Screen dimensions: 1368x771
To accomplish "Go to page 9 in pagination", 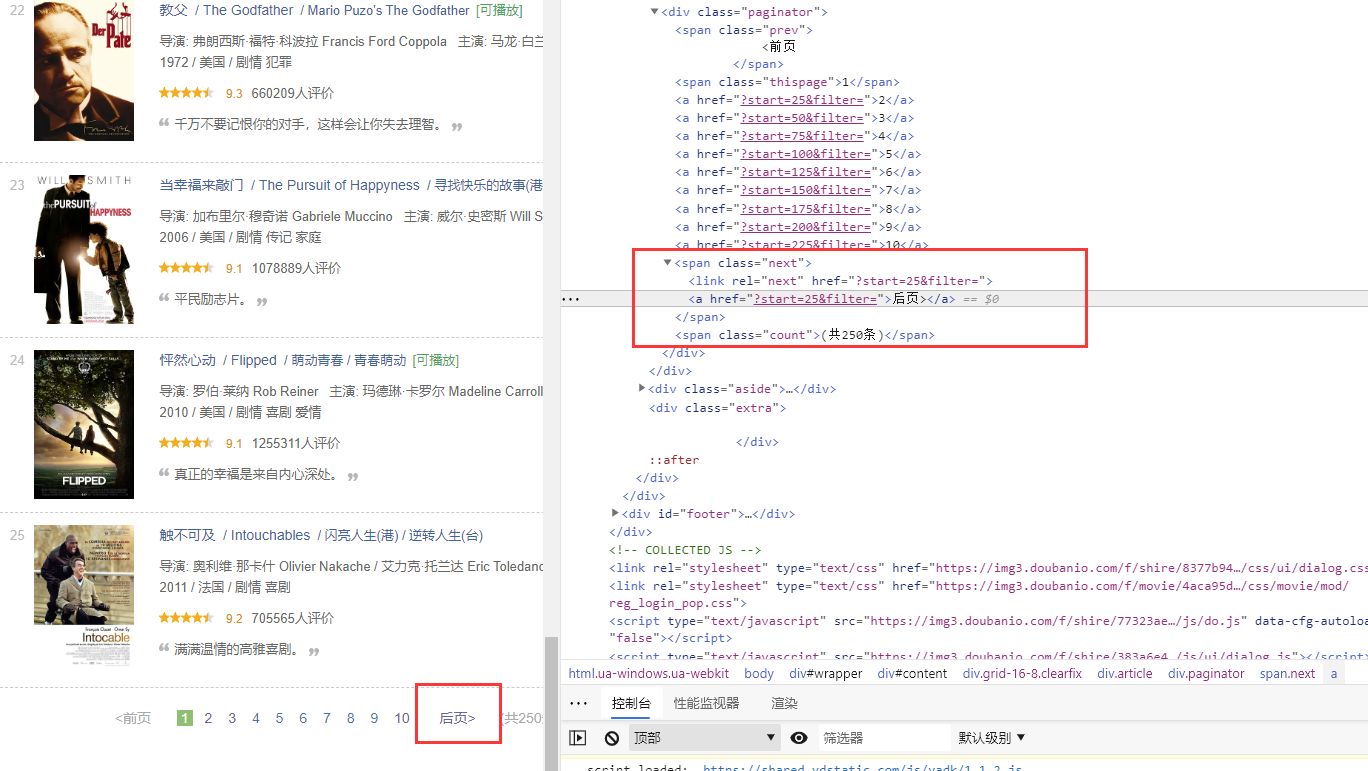I will 374,718.
